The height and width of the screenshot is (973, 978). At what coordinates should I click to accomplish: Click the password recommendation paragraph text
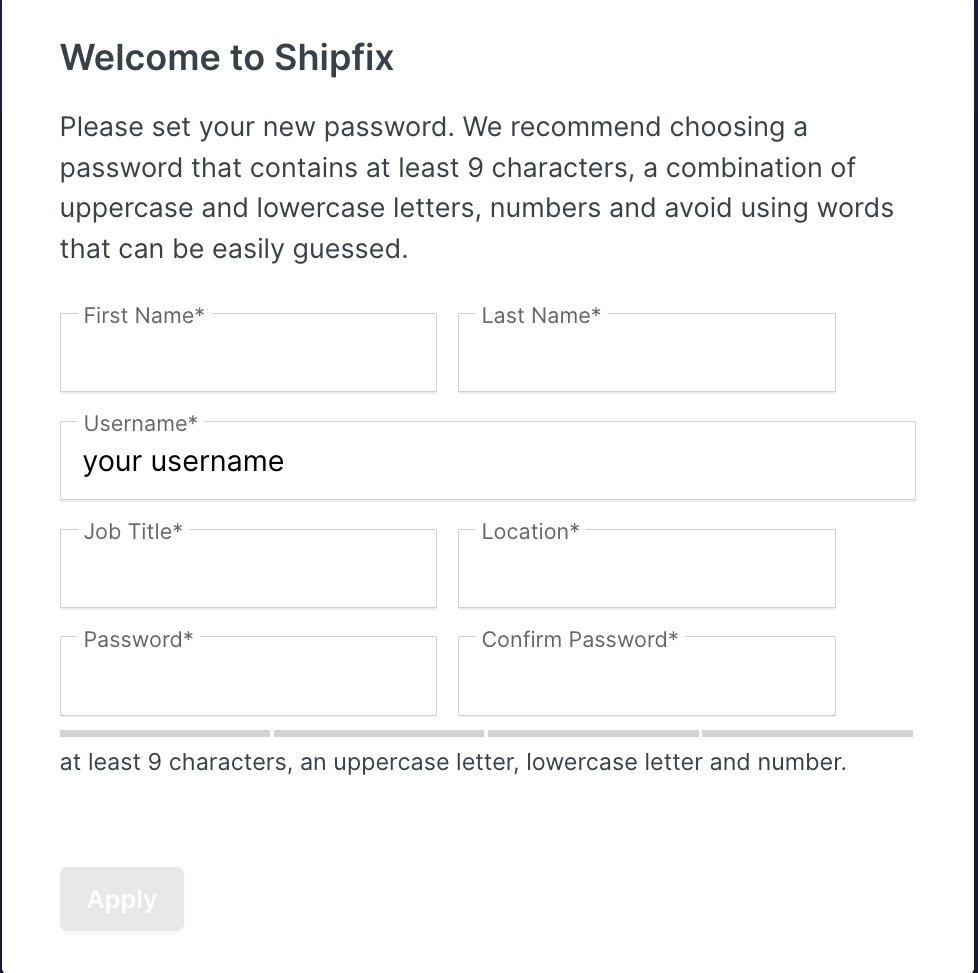476,188
